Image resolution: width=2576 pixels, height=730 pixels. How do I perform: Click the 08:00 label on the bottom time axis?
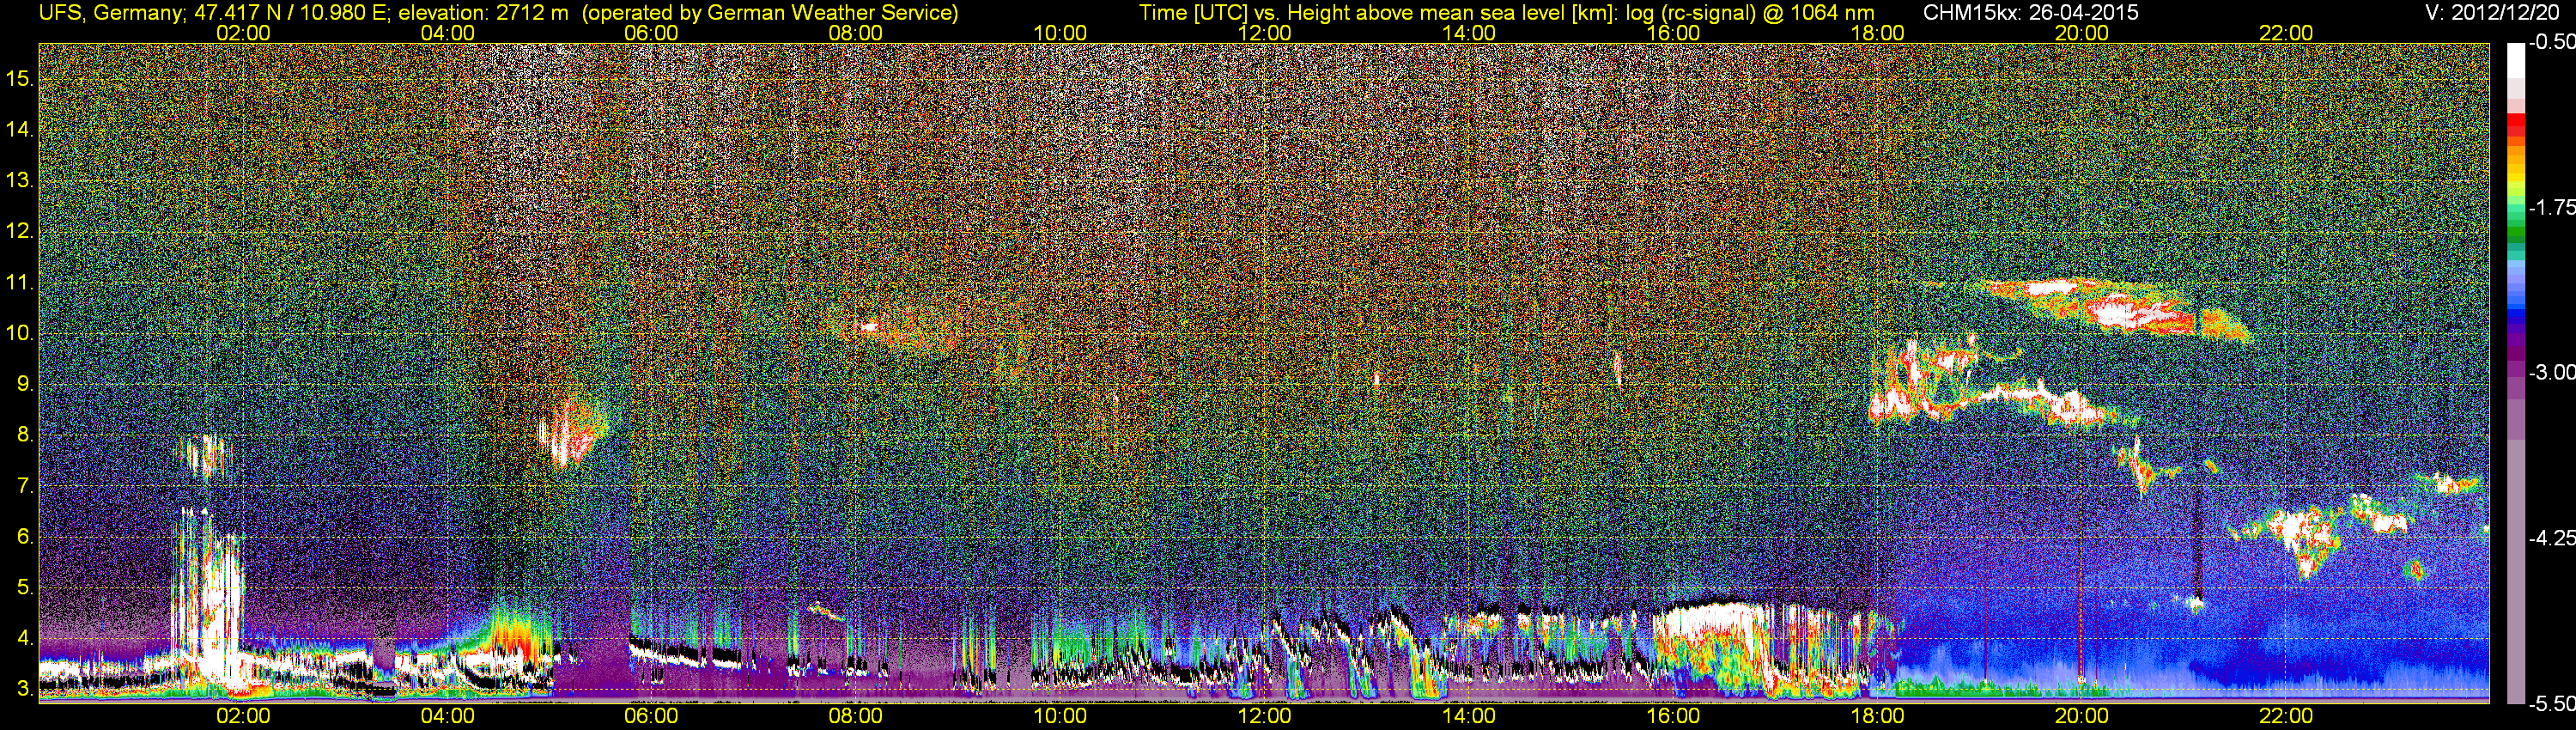[856, 716]
